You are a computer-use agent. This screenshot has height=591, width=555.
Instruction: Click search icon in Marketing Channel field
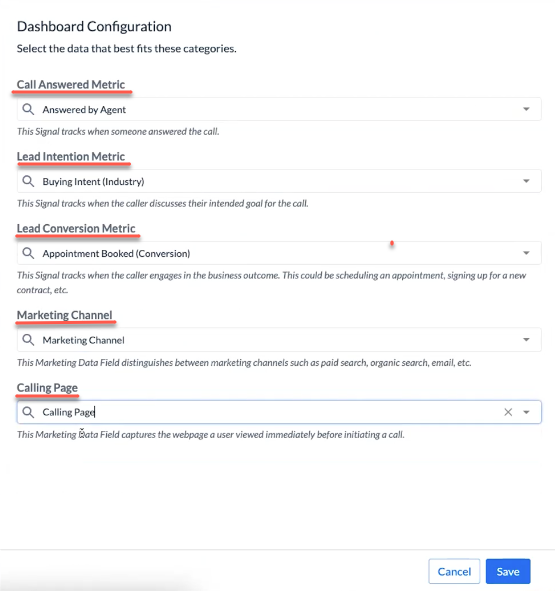28,340
